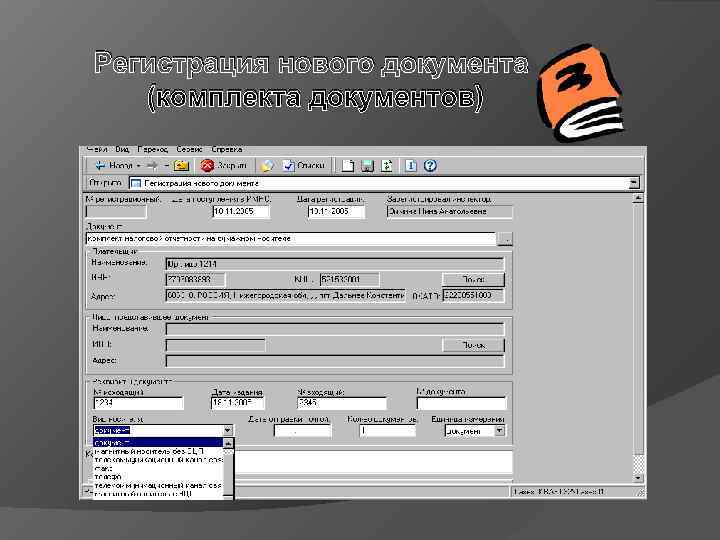Open the Единица измерения dropdown
This screenshot has height=540, width=720.
(x=499, y=431)
